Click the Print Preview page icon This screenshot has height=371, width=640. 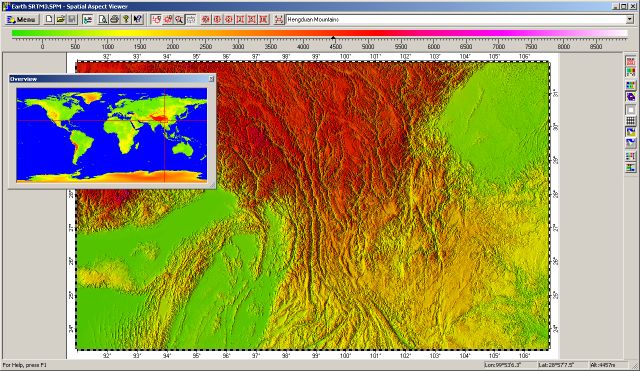(103, 19)
